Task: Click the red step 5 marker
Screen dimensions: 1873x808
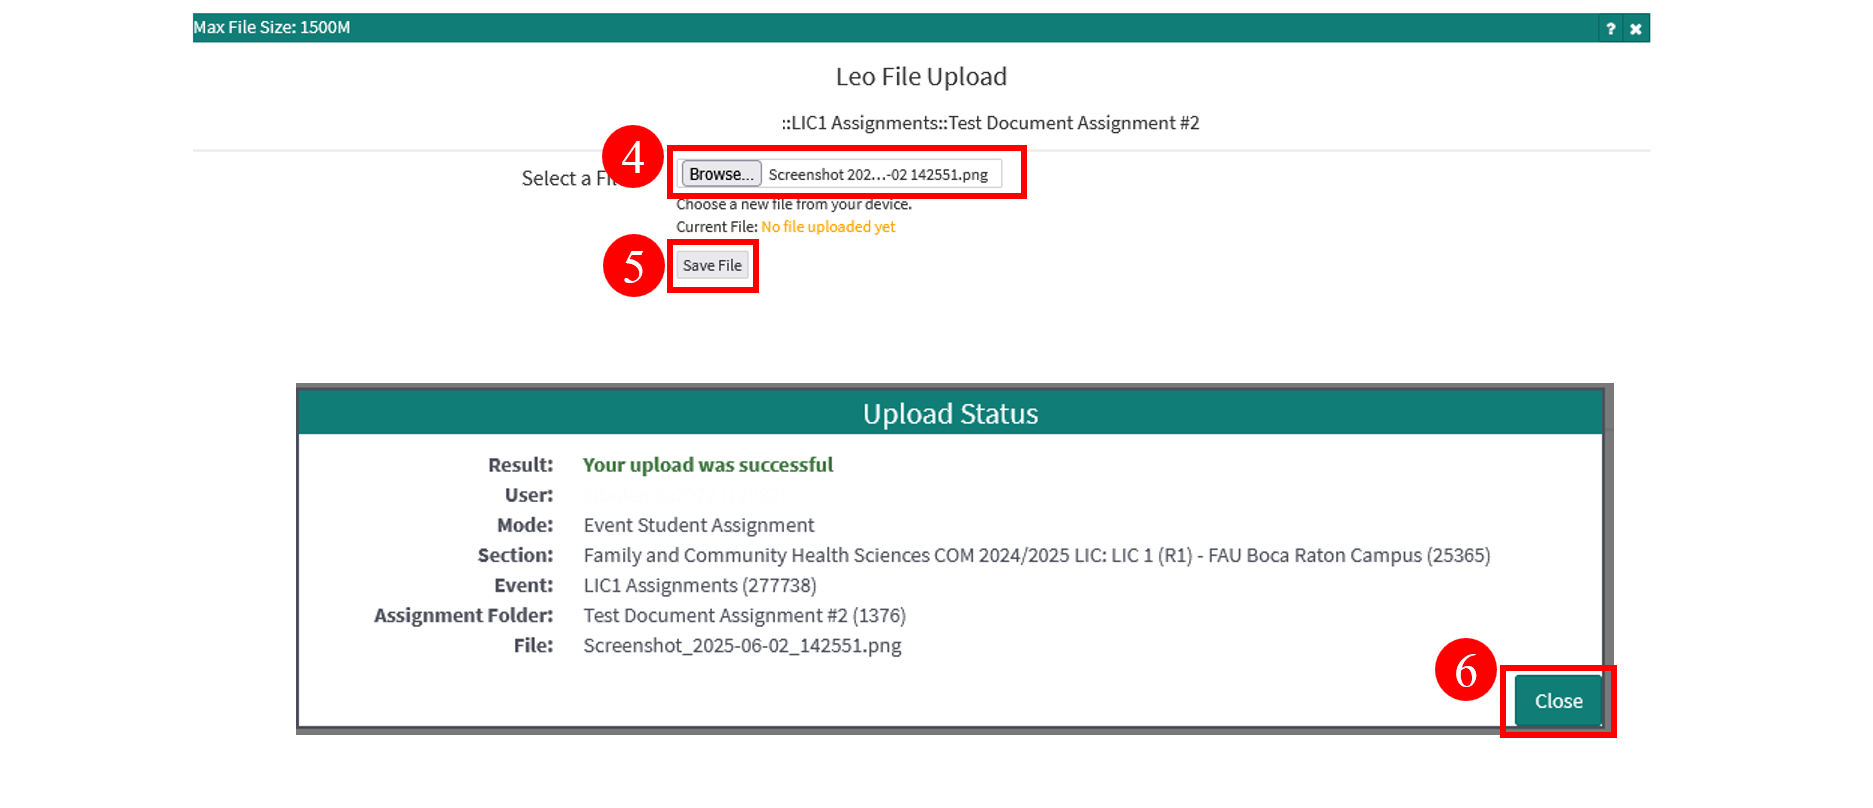Action: pyautogui.click(x=634, y=266)
